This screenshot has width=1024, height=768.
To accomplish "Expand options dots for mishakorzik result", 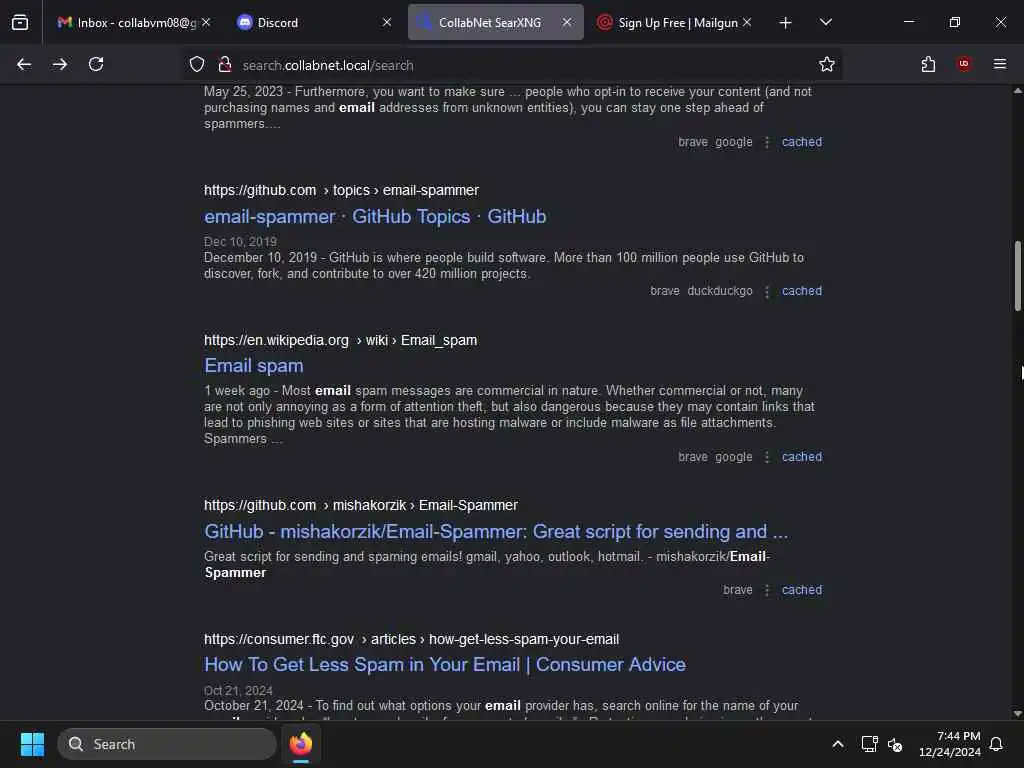I will (x=767, y=590).
